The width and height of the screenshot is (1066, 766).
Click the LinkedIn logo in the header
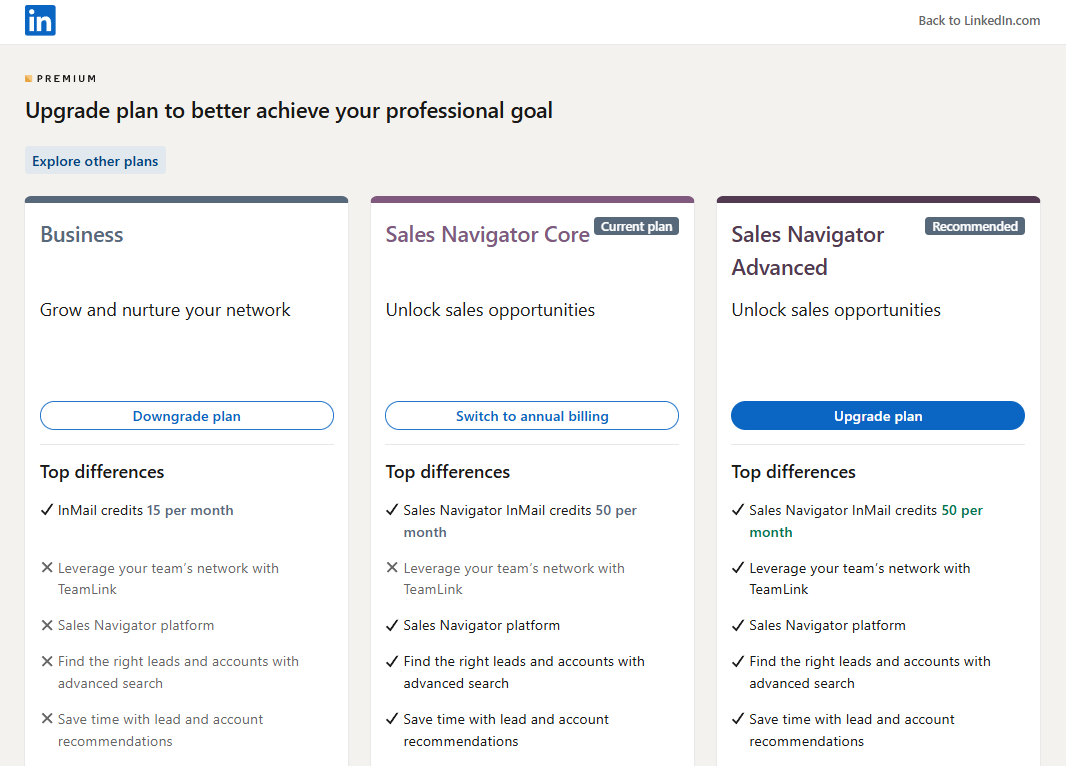point(40,20)
